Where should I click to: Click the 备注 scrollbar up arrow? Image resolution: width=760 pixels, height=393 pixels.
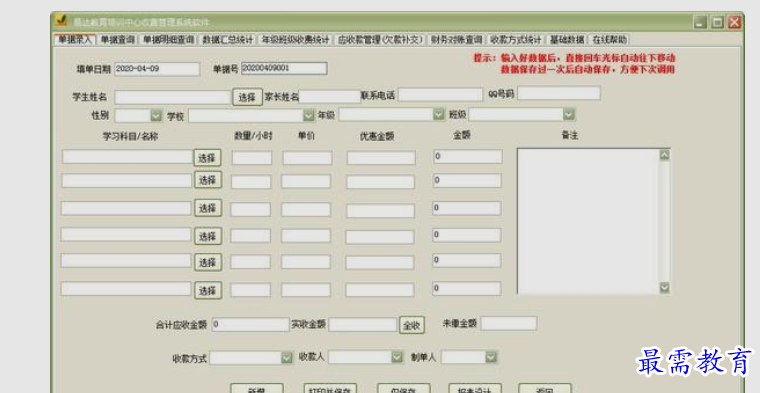(665, 155)
